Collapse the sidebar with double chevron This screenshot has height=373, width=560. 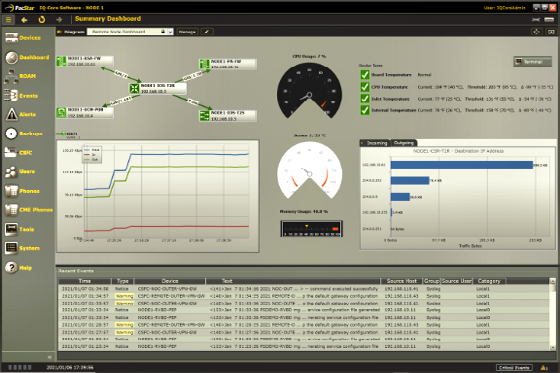[49, 357]
